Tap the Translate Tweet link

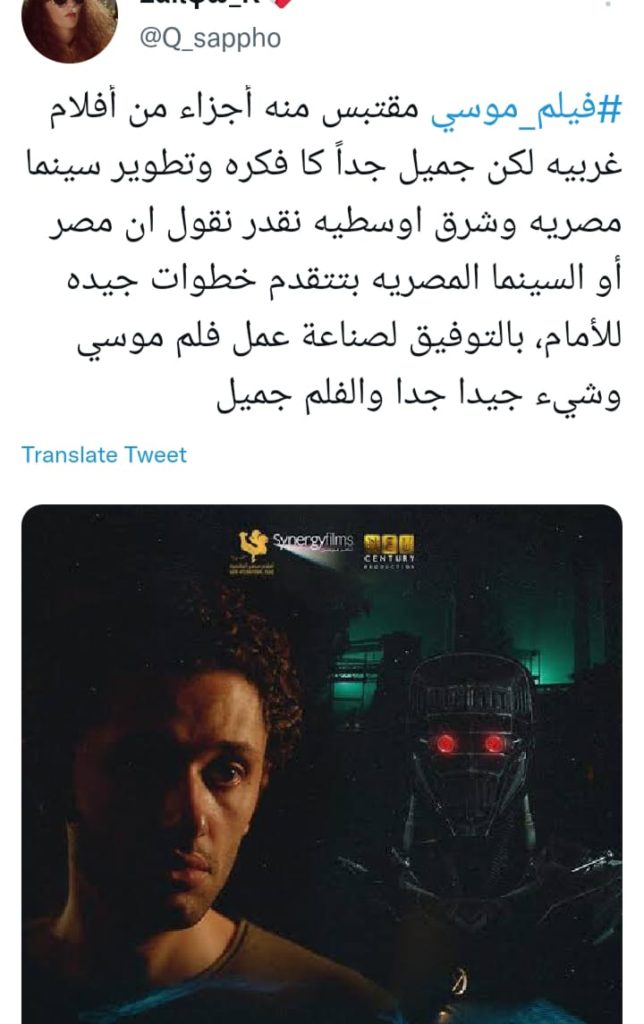click(104, 455)
